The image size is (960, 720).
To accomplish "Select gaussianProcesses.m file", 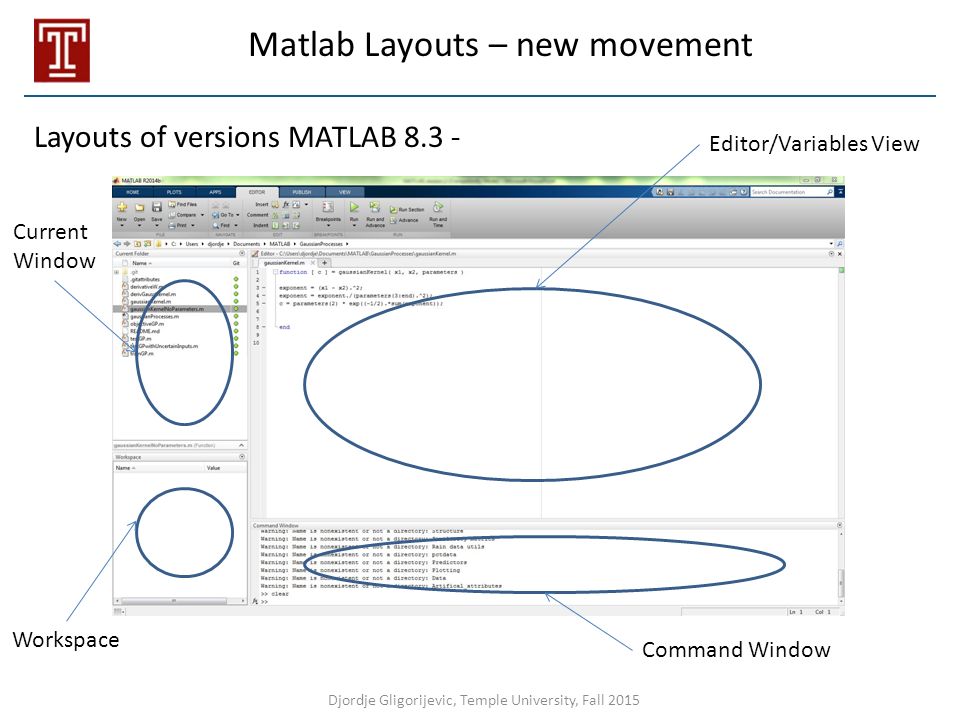I will tap(154, 317).
